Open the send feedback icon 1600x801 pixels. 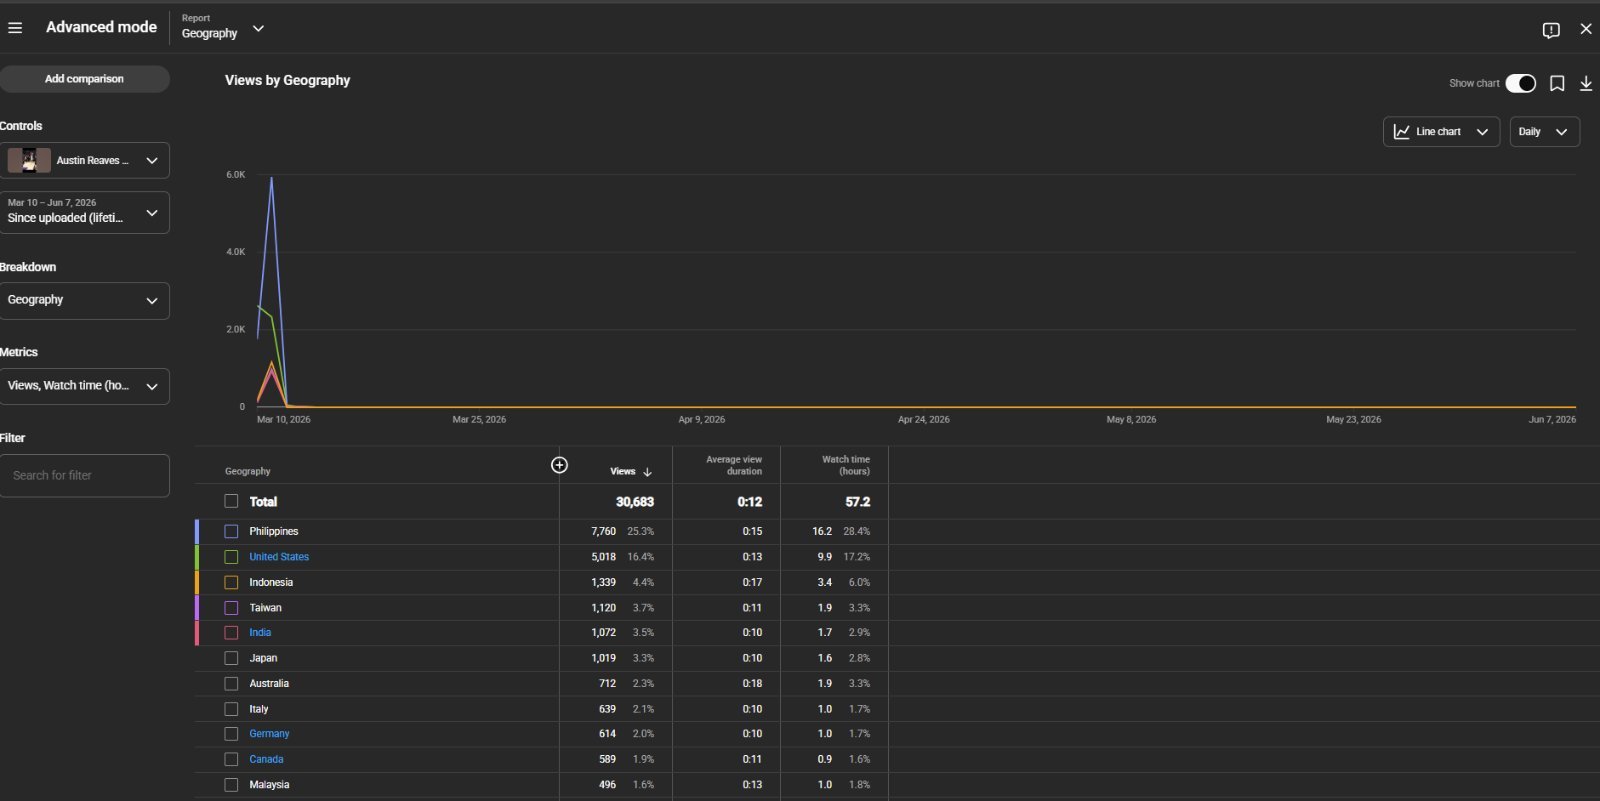(x=1551, y=30)
